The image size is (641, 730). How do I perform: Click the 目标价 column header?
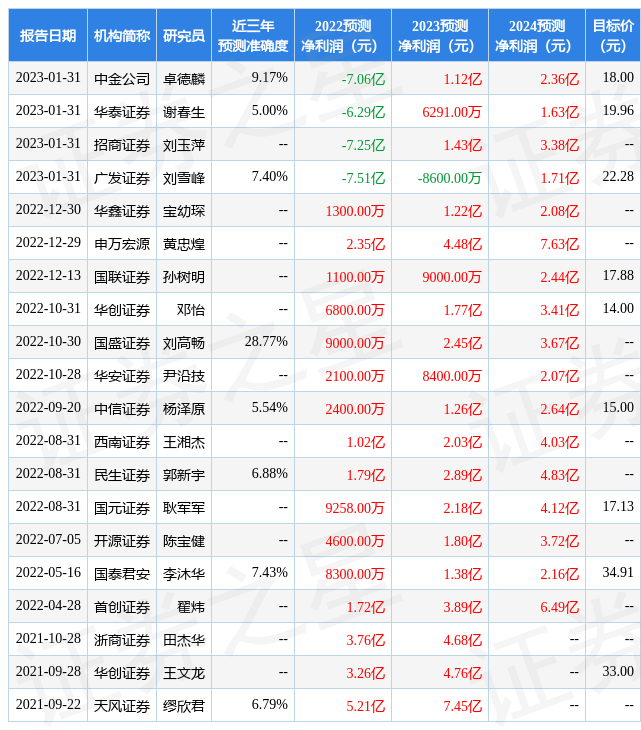(613, 36)
